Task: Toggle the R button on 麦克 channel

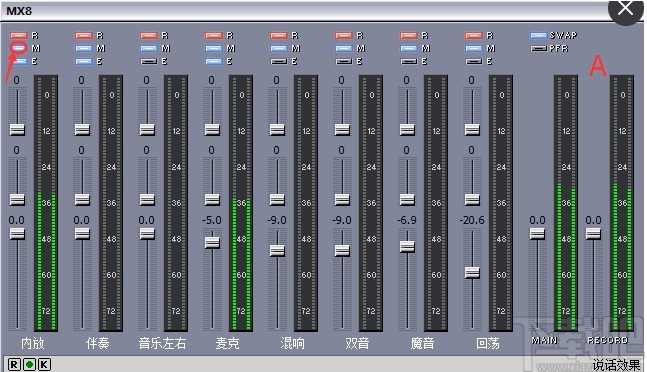Action: [x=214, y=35]
